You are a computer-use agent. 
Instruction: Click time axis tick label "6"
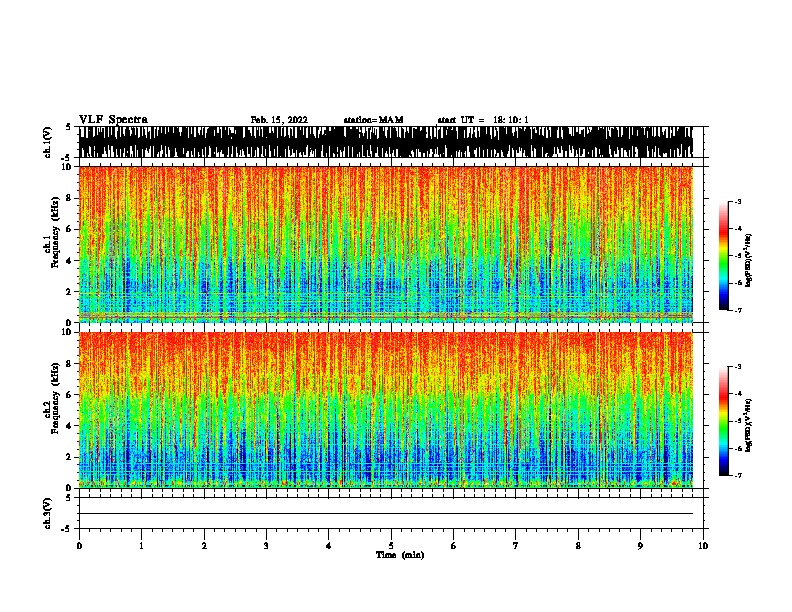pos(453,546)
